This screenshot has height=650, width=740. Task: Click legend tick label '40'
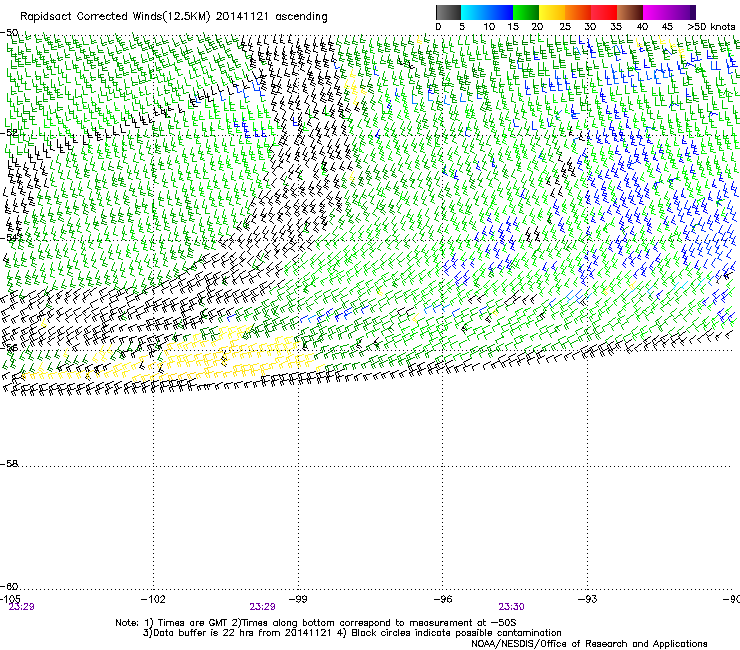point(642,27)
